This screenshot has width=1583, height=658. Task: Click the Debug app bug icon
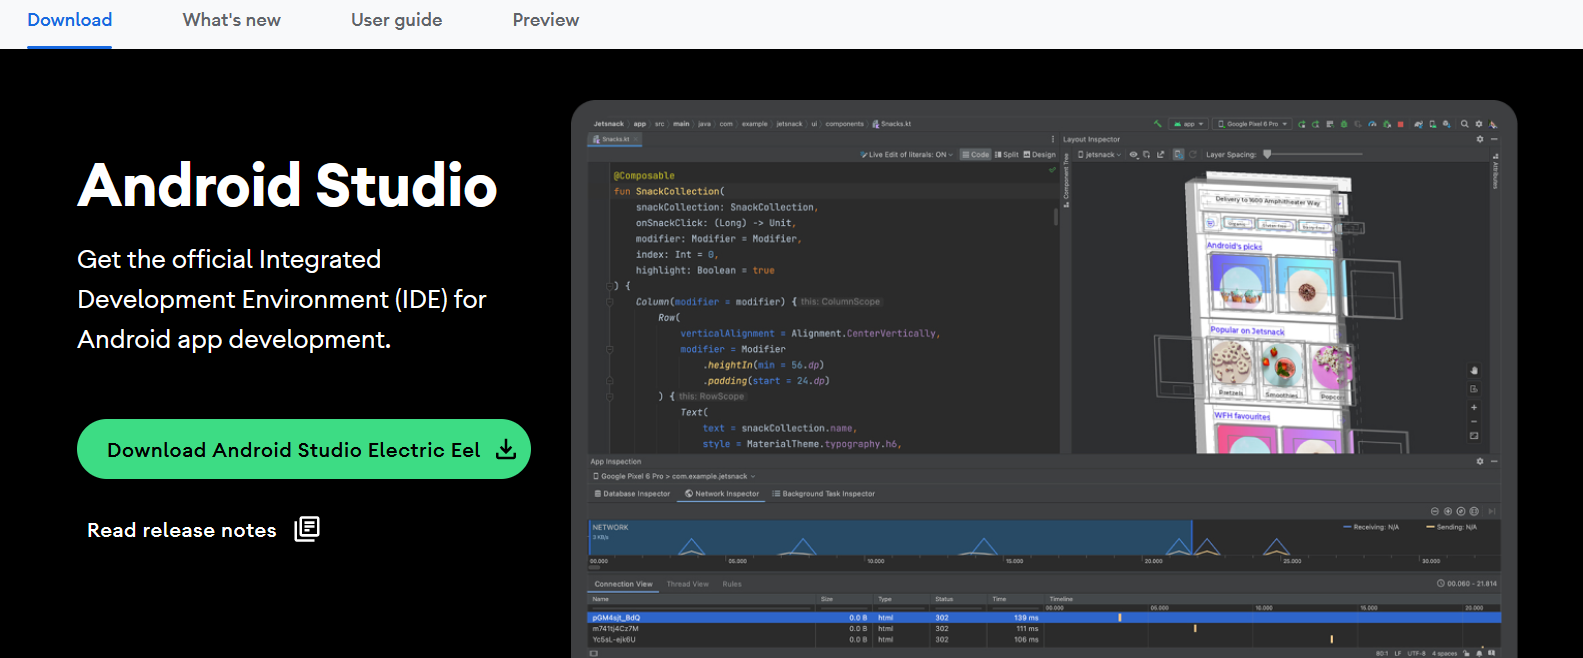click(x=1344, y=124)
